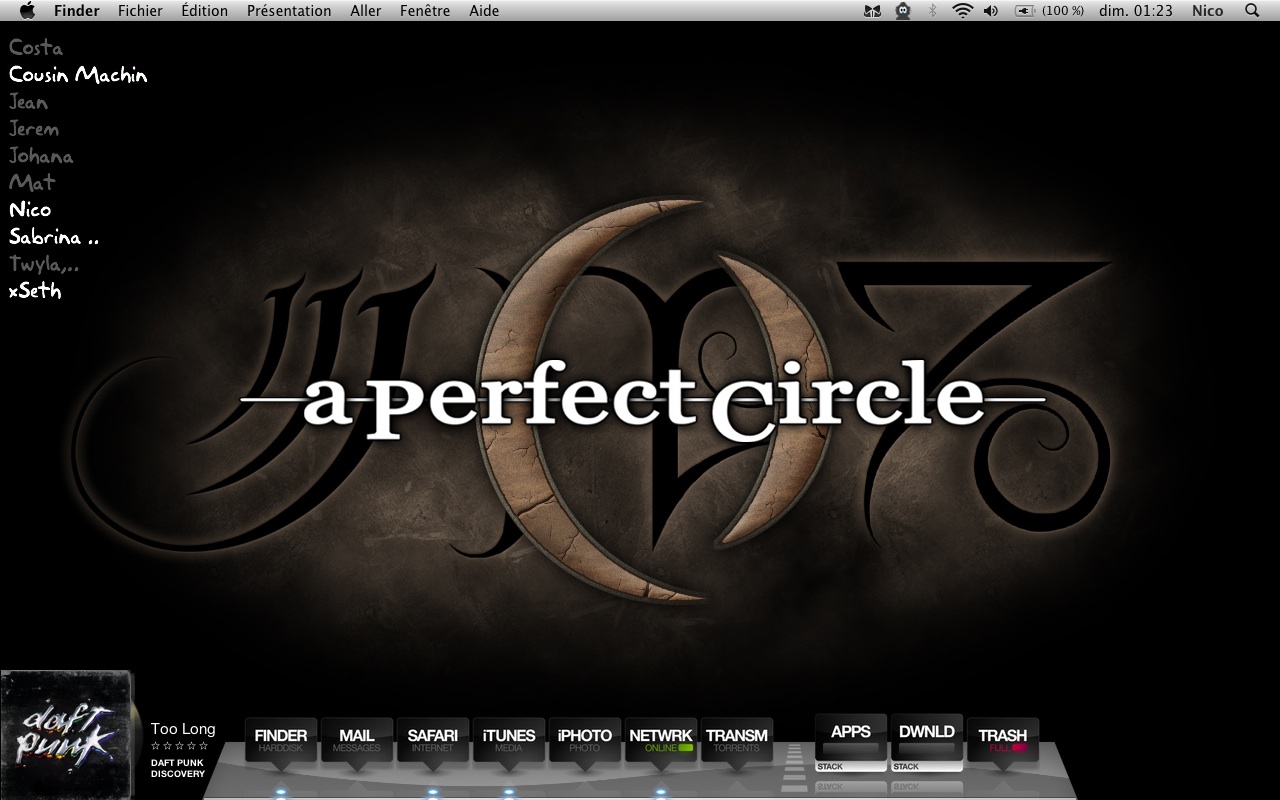The width and height of the screenshot is (1280, 800).
Task: Open Spotlight search magnifier
Action: pos(1252,10)
